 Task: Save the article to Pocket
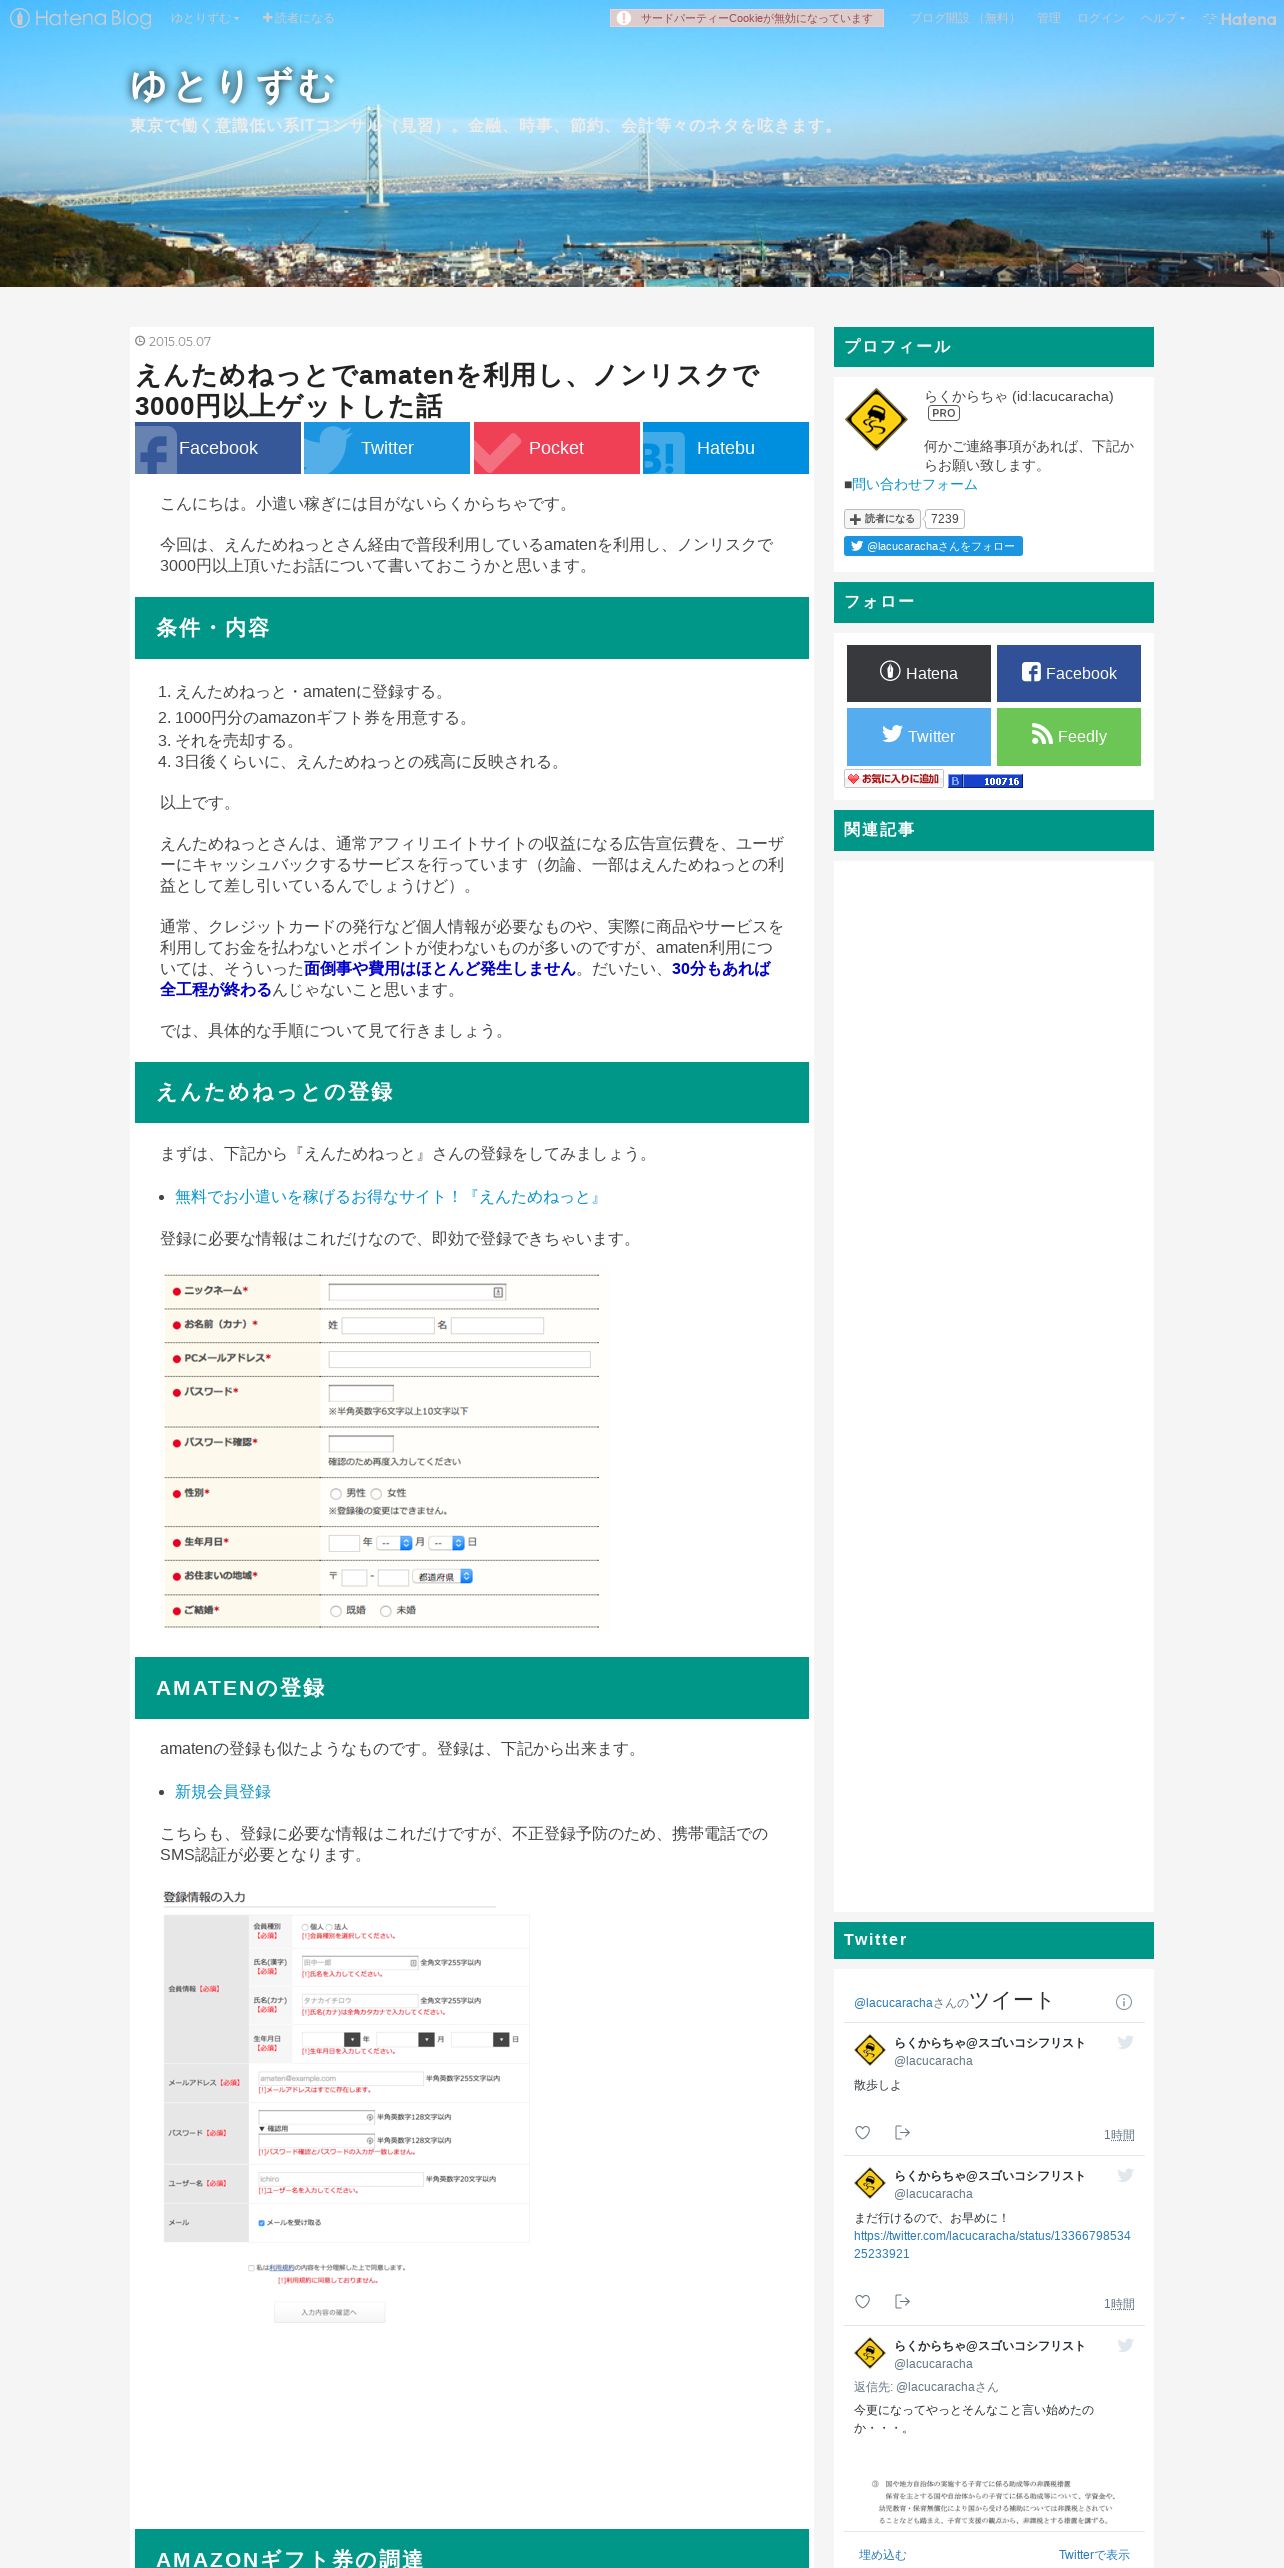pyautogui.click(x=556, y=448)
